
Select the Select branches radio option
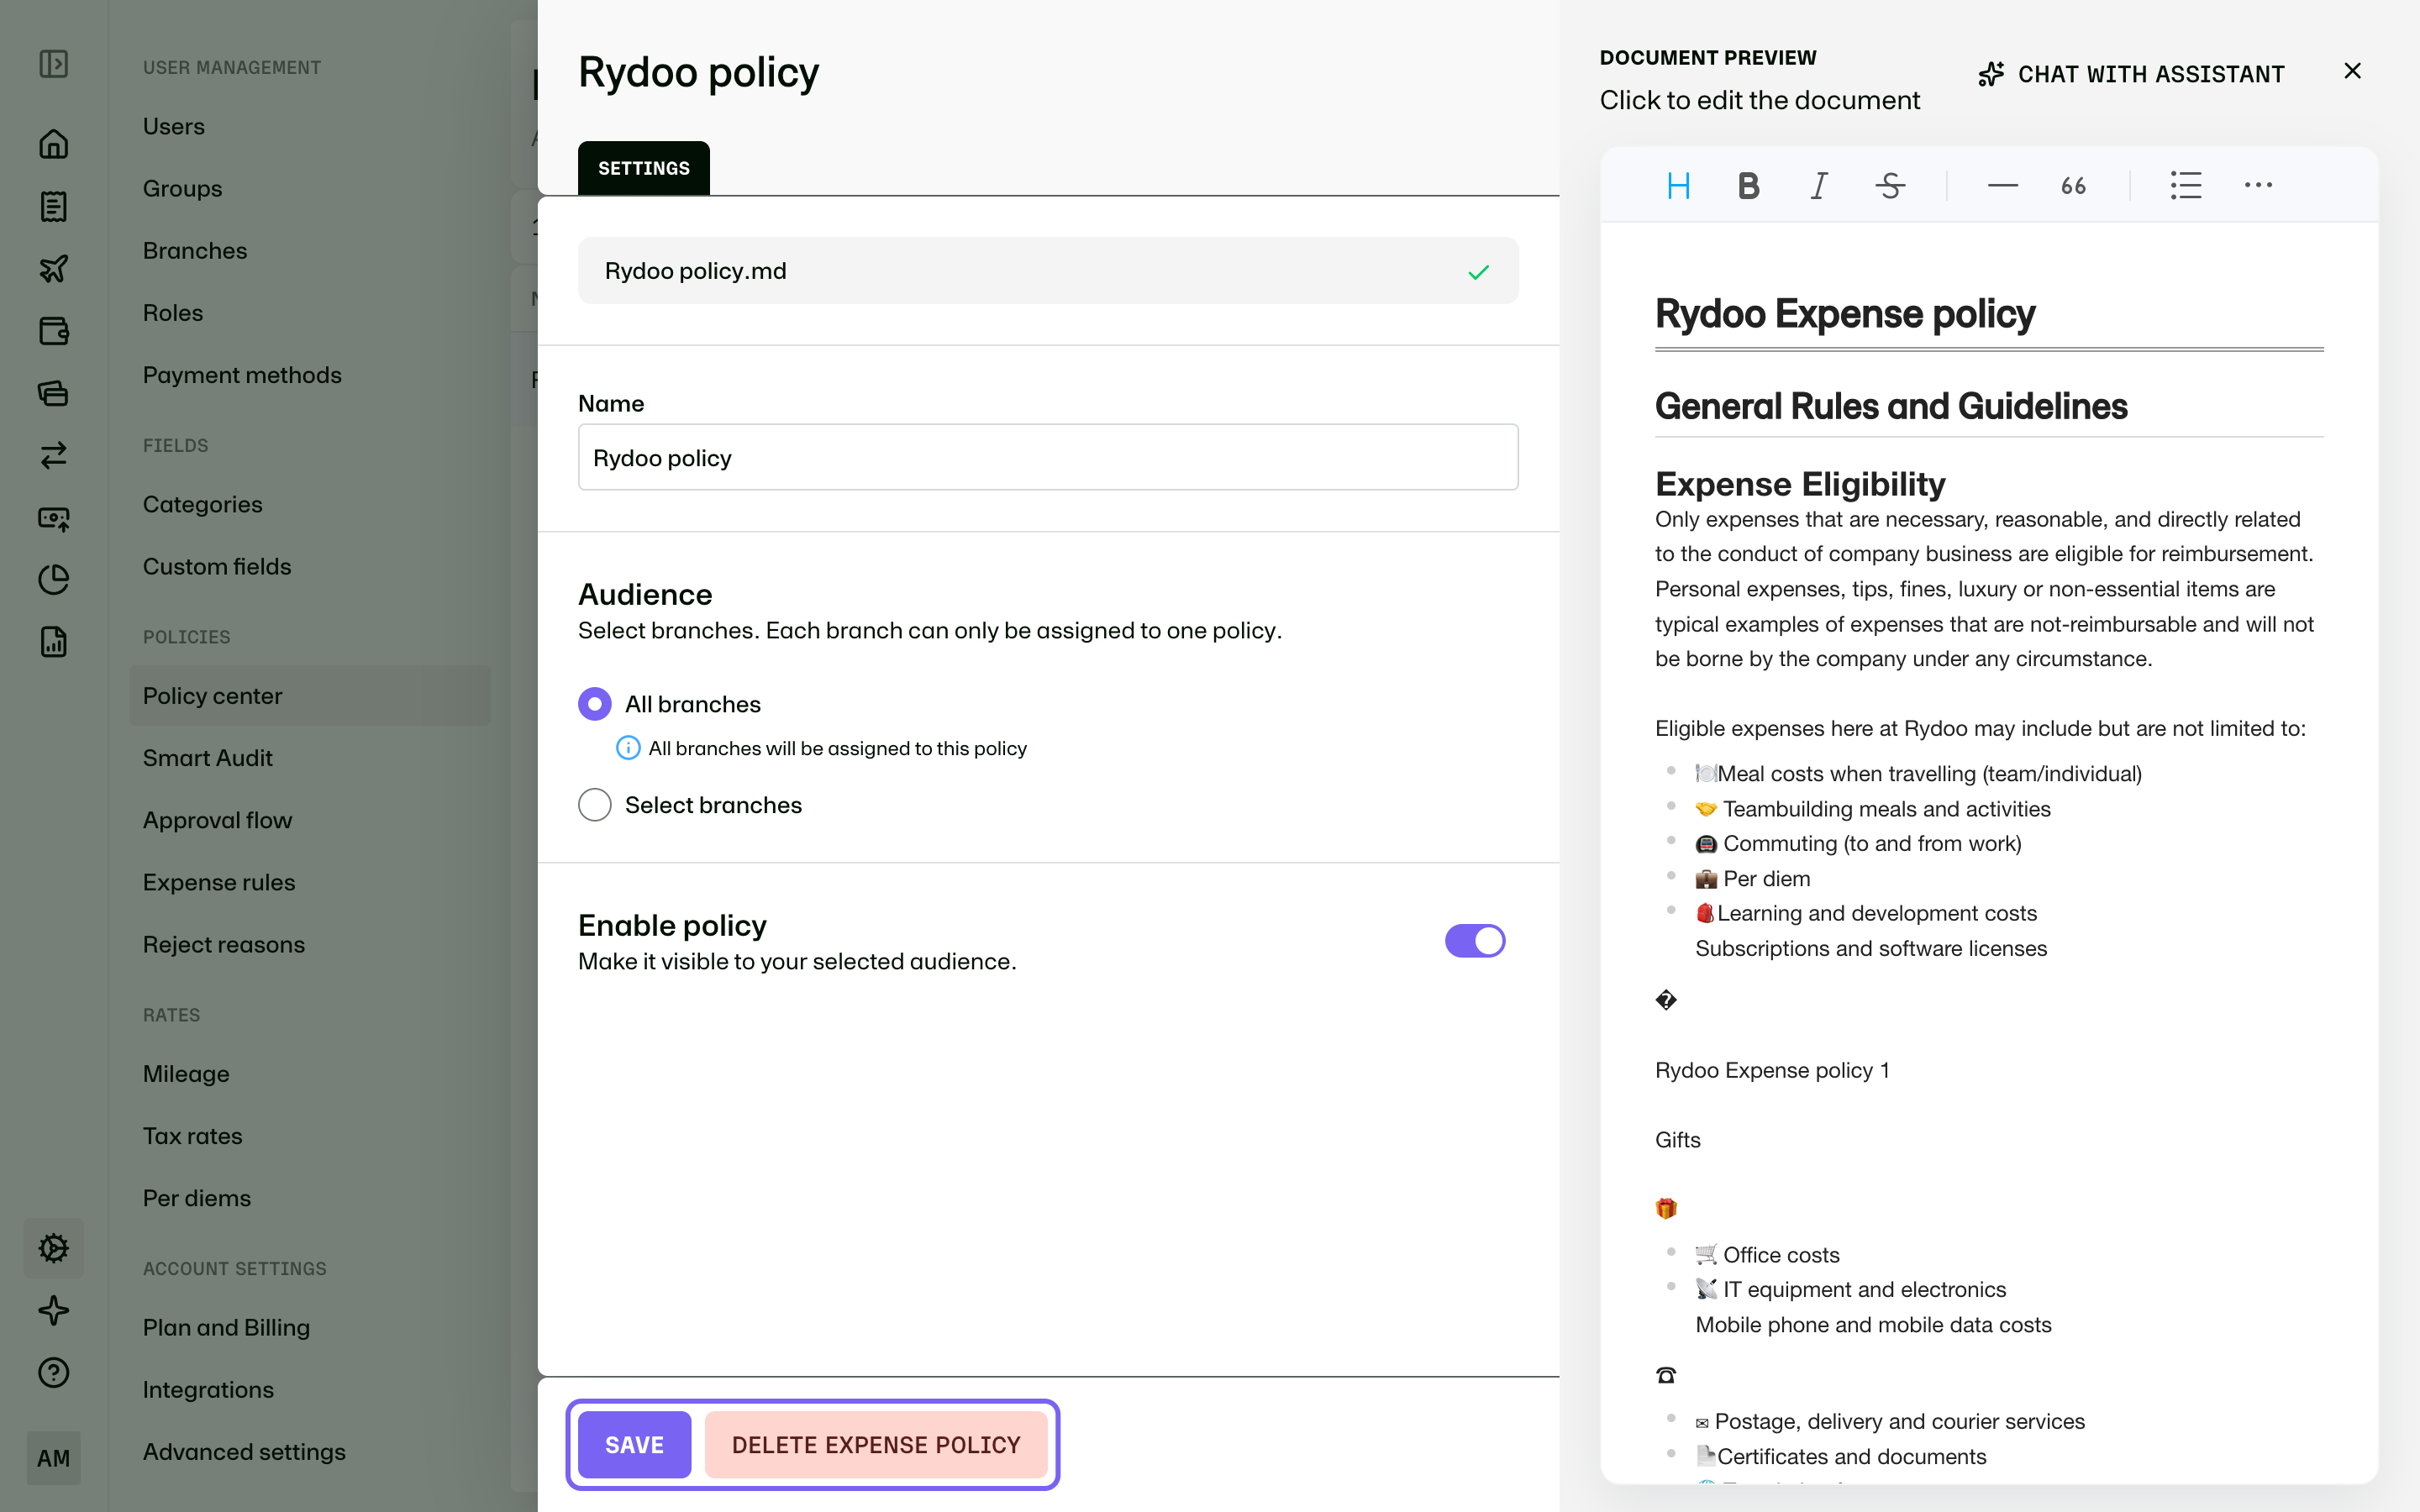tap(595, 805)
